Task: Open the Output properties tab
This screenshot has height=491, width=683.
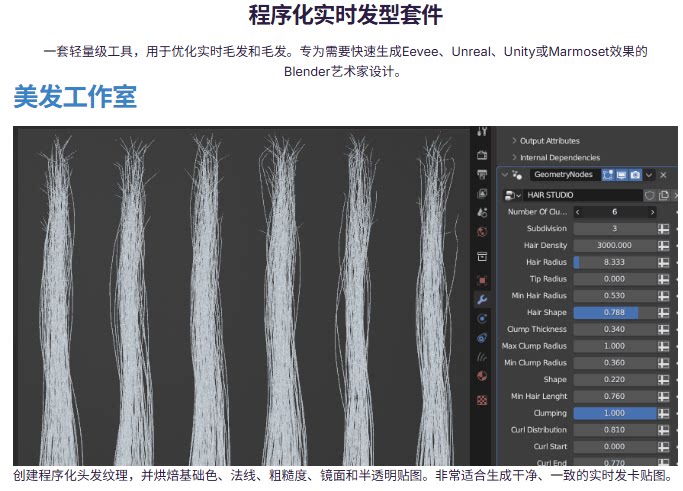Action: (x=482, y=175)
